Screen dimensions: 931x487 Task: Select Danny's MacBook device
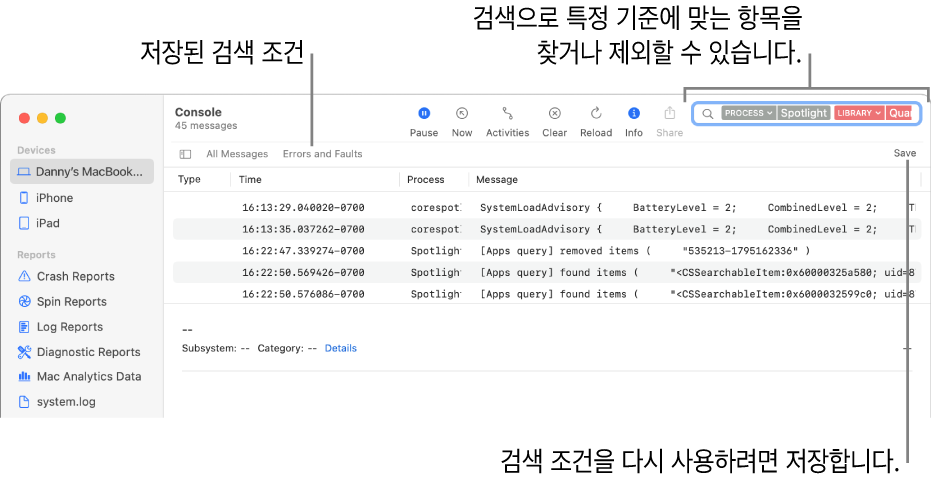82,172
